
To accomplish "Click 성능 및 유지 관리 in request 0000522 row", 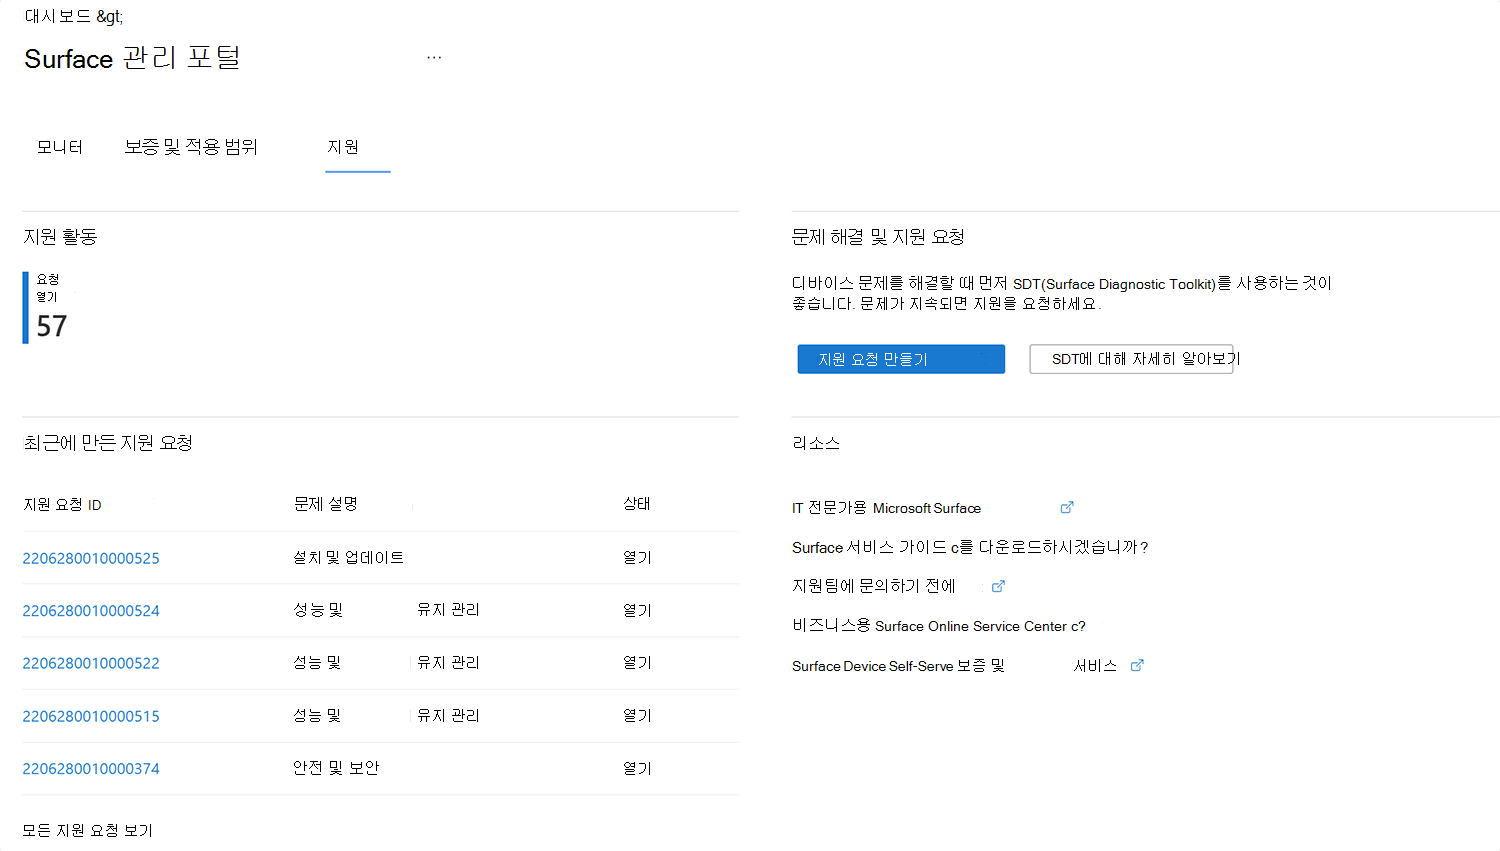I will tap(386, 663).
